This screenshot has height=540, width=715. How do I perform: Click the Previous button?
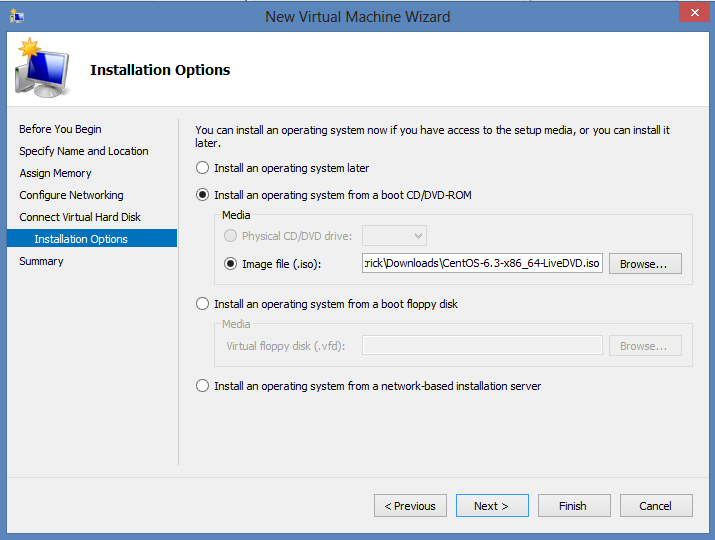pos(410,506)
